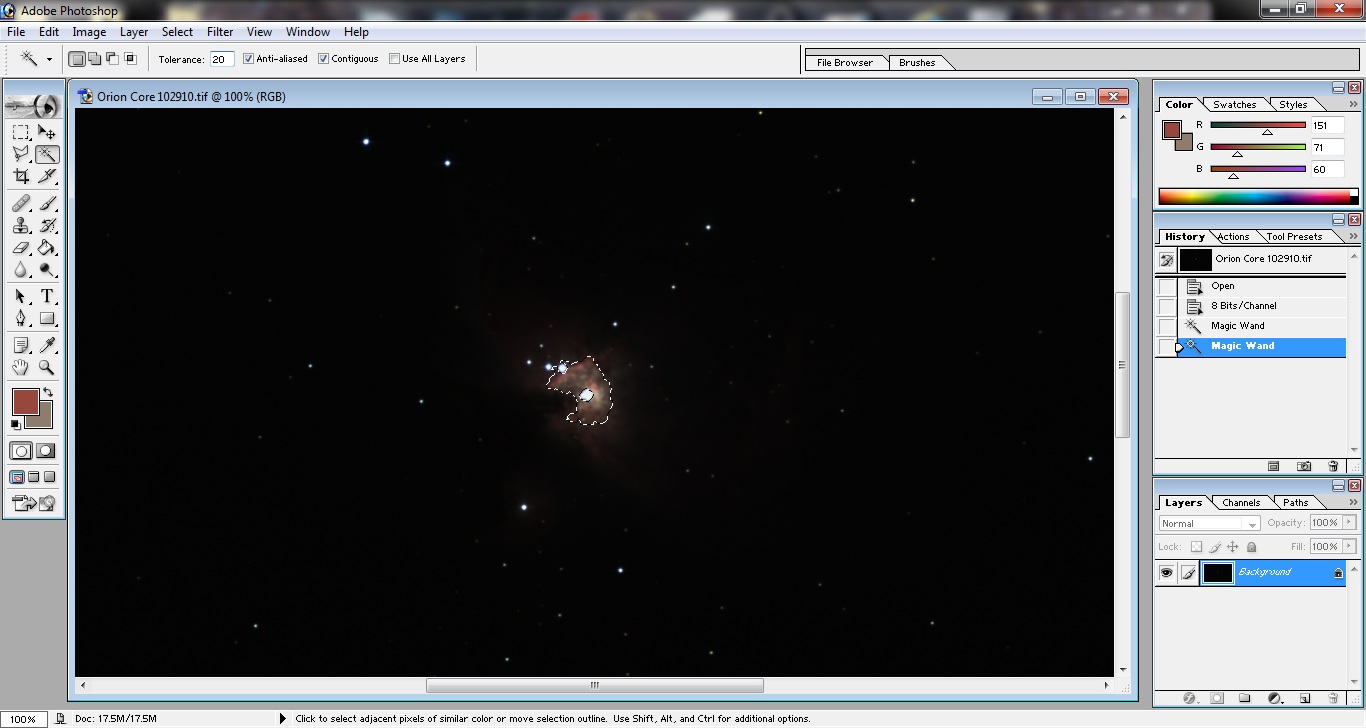Select the History Brush tool
1366x728 pixels.
pyautogui.click(x=47, y=225)
